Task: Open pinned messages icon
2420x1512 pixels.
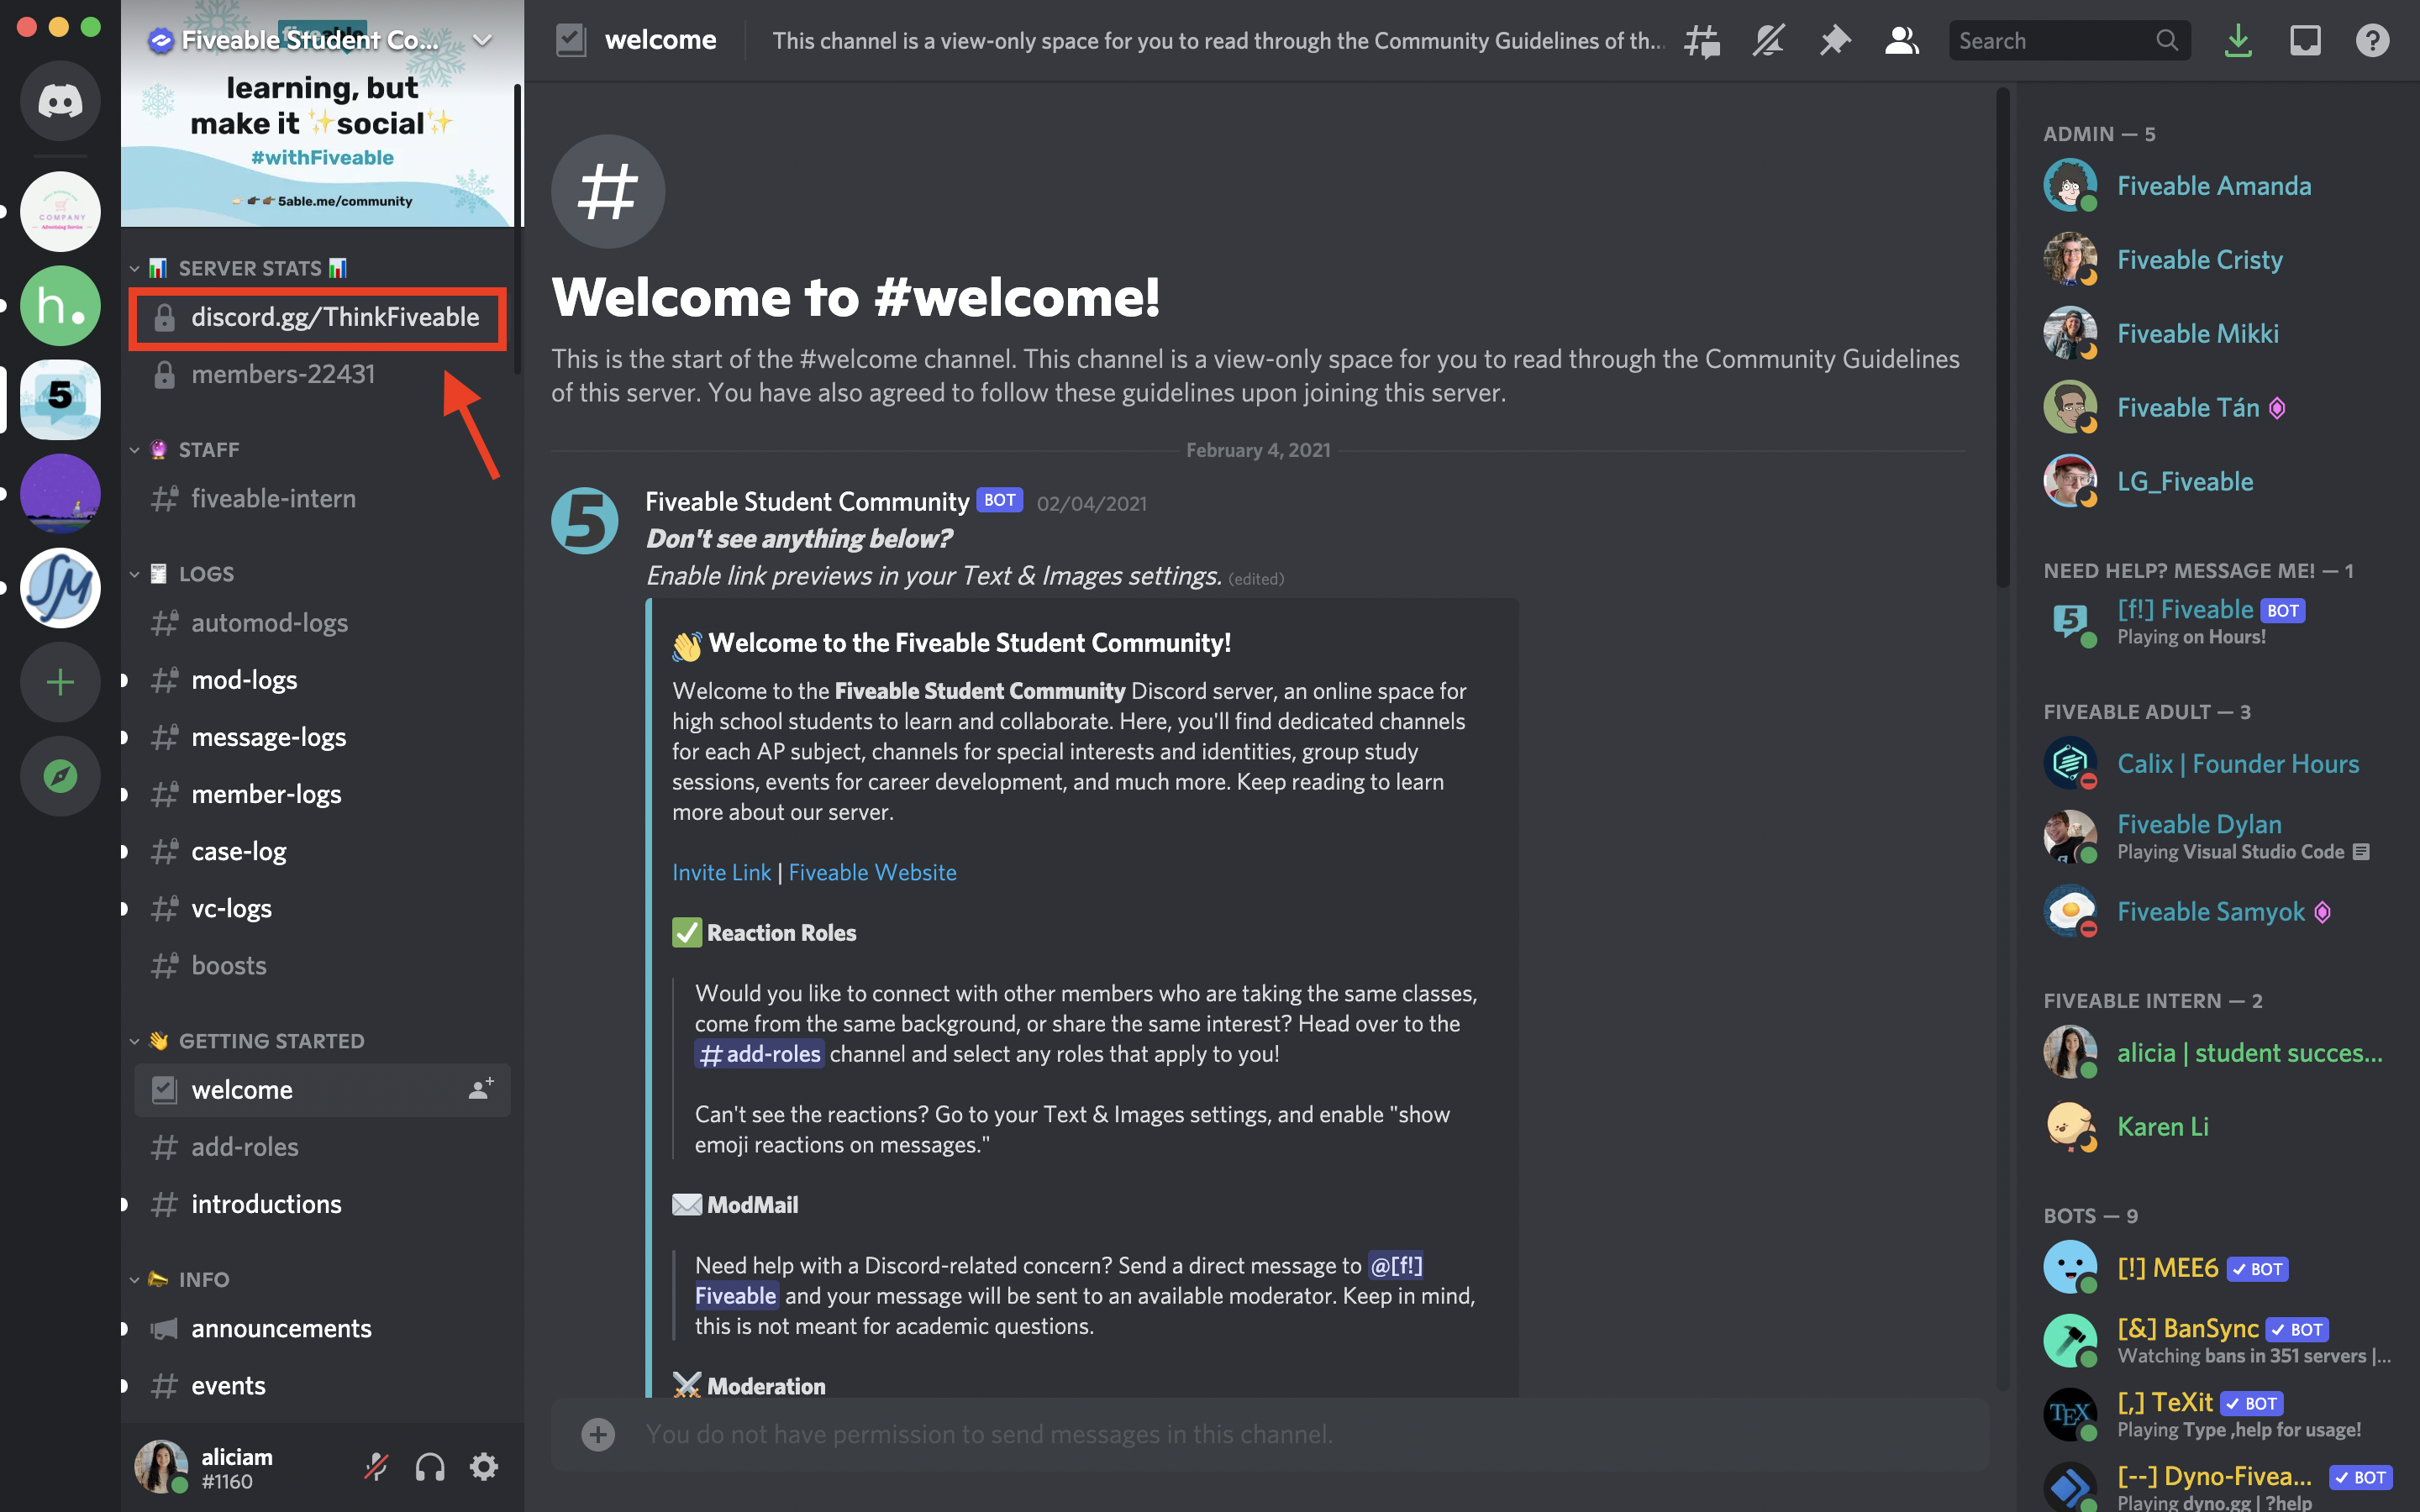Action: [x=1835, y=41]
